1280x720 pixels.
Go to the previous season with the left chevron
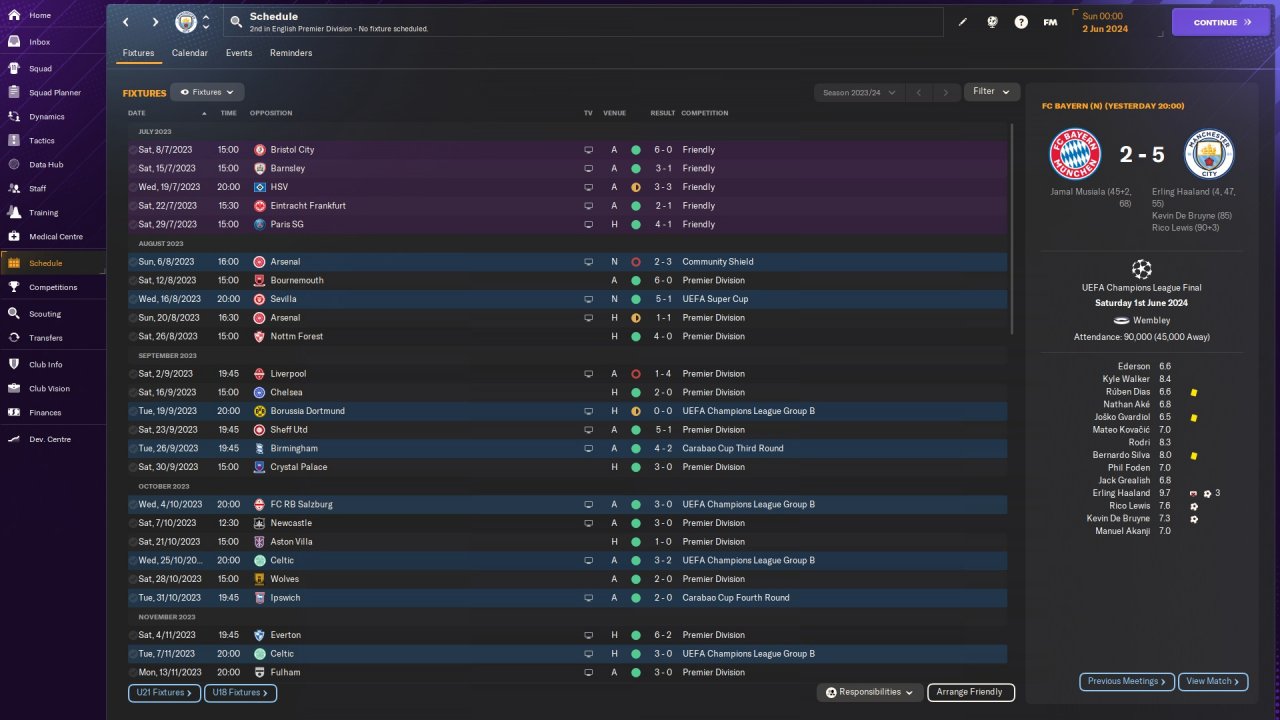click(919, 93)
